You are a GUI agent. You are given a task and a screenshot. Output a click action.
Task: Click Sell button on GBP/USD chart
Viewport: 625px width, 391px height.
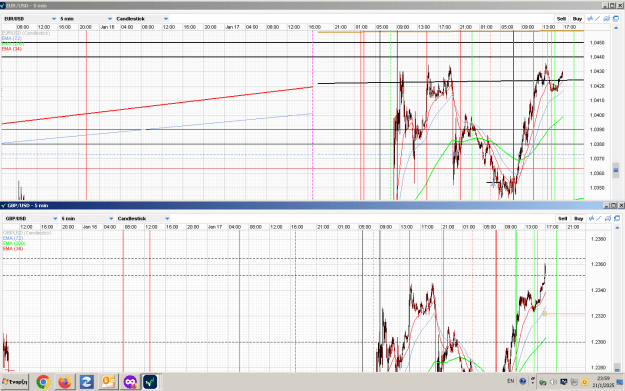[x=562, y=218]
